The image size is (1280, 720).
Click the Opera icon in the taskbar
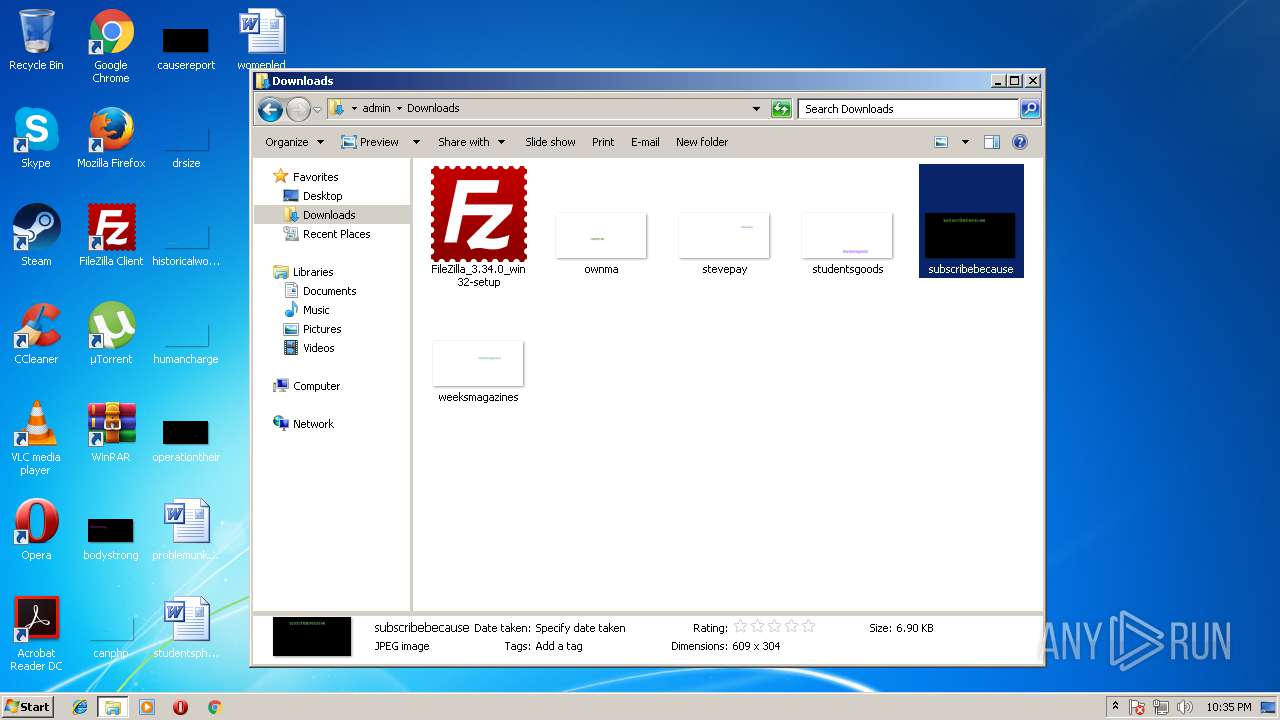(181, 707)
